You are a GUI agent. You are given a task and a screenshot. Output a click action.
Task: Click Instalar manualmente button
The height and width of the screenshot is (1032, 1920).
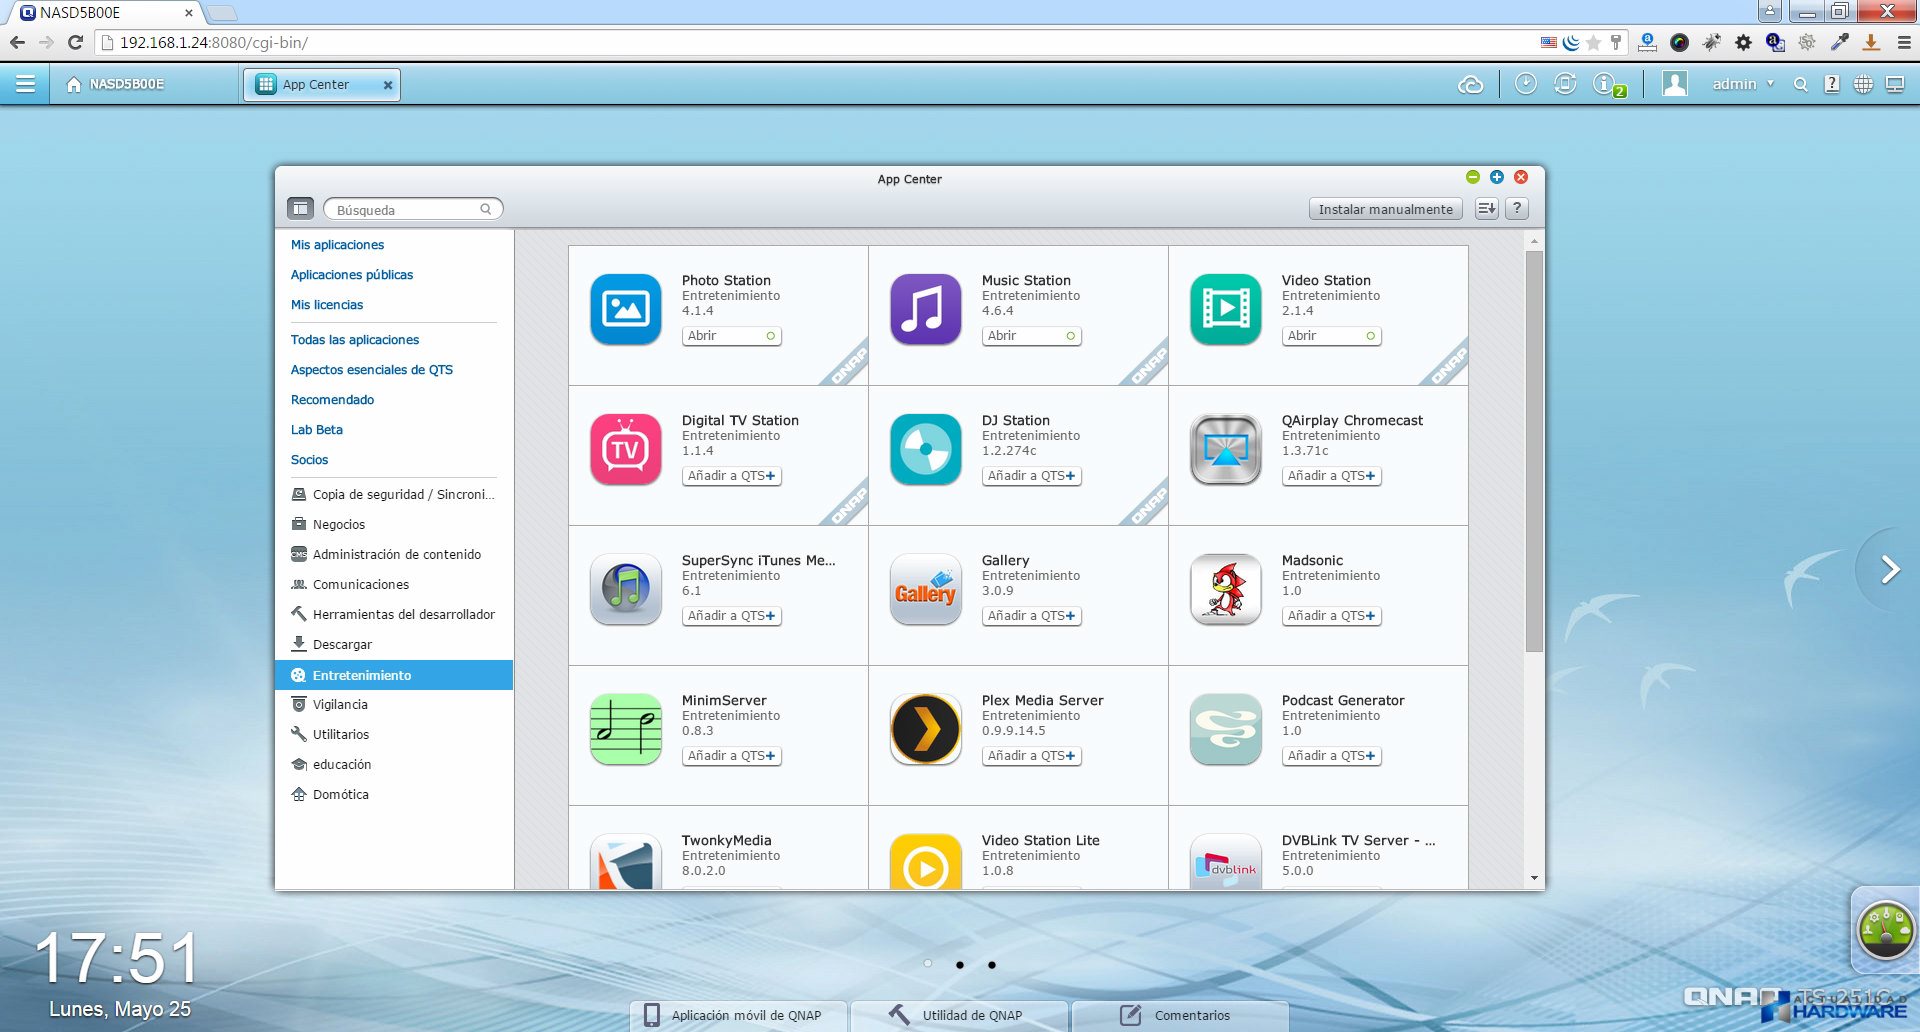[x=1385, y=209]
